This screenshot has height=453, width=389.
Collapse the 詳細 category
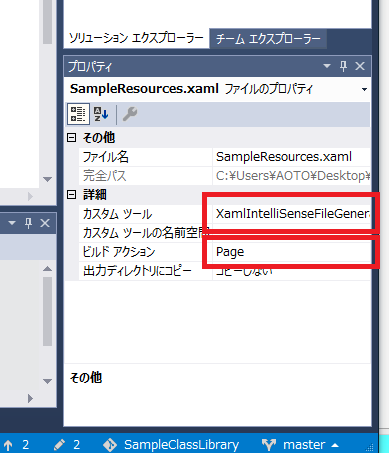pos(72,195)
